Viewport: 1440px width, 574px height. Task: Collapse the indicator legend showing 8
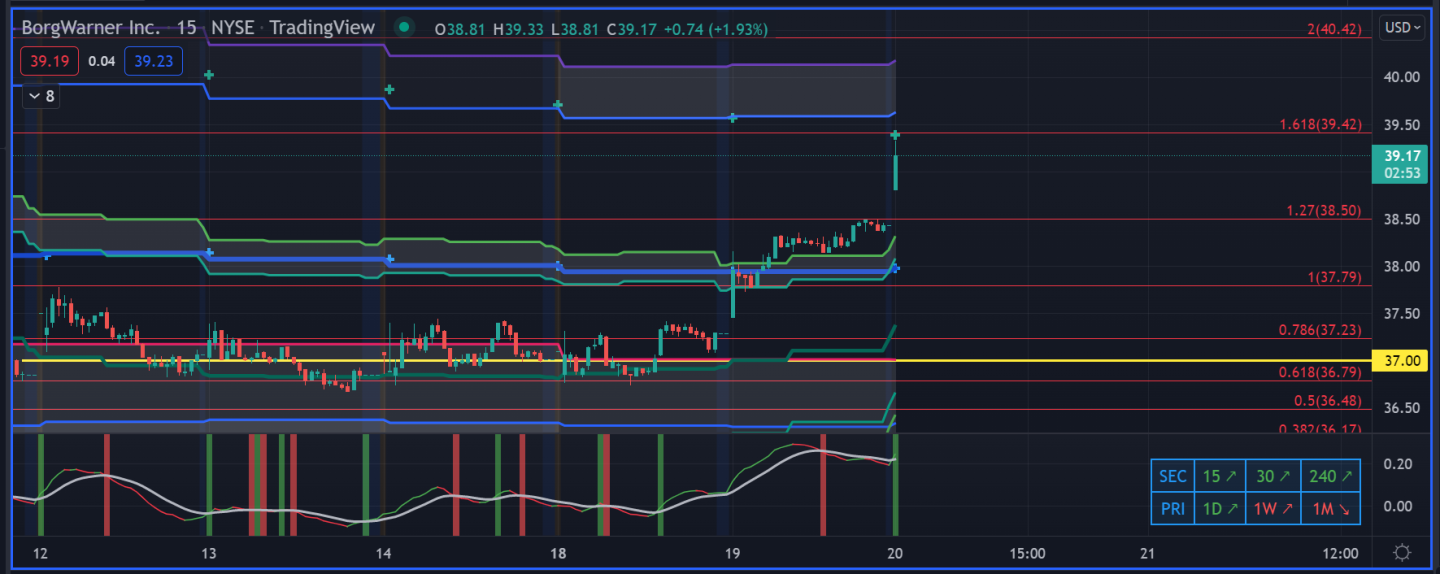[41, 96]
